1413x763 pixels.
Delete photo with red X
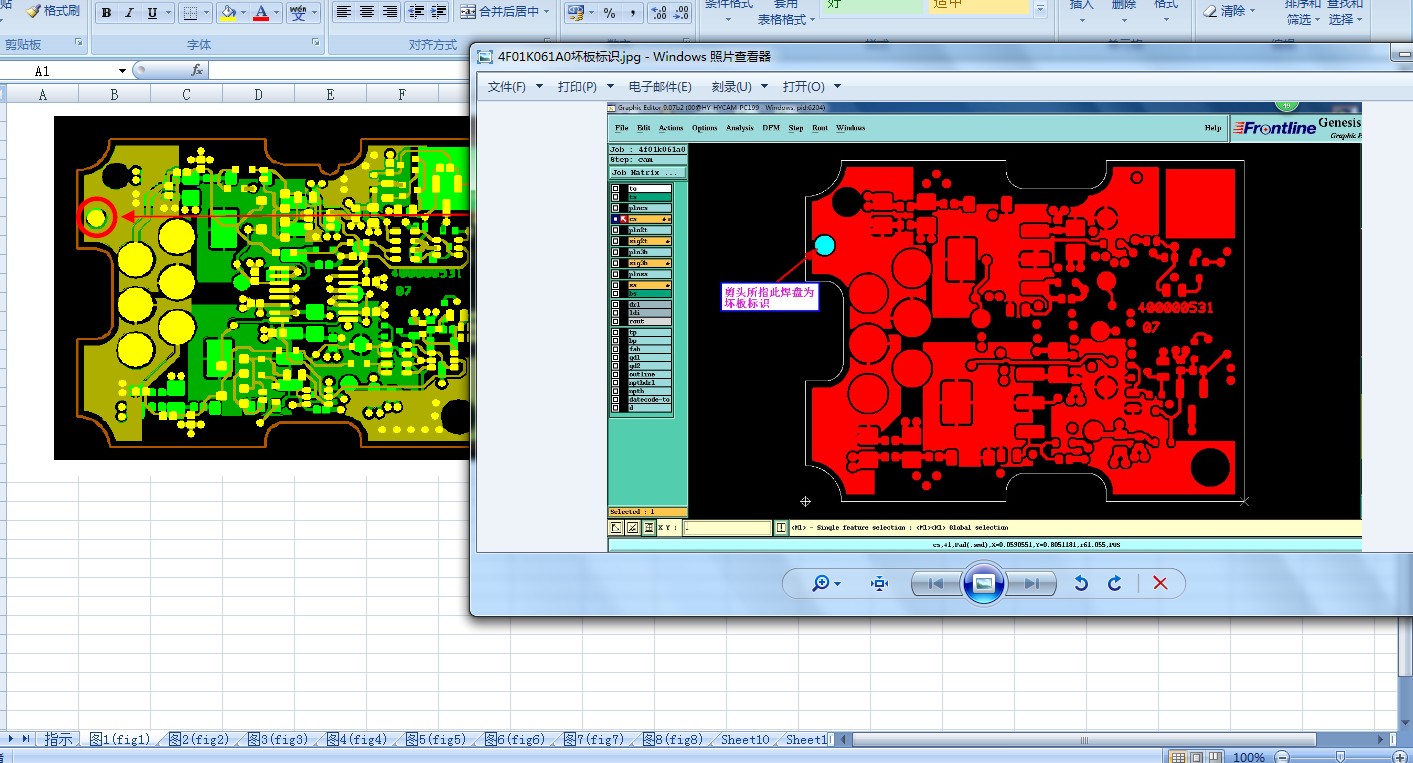tap(1160, 583)
